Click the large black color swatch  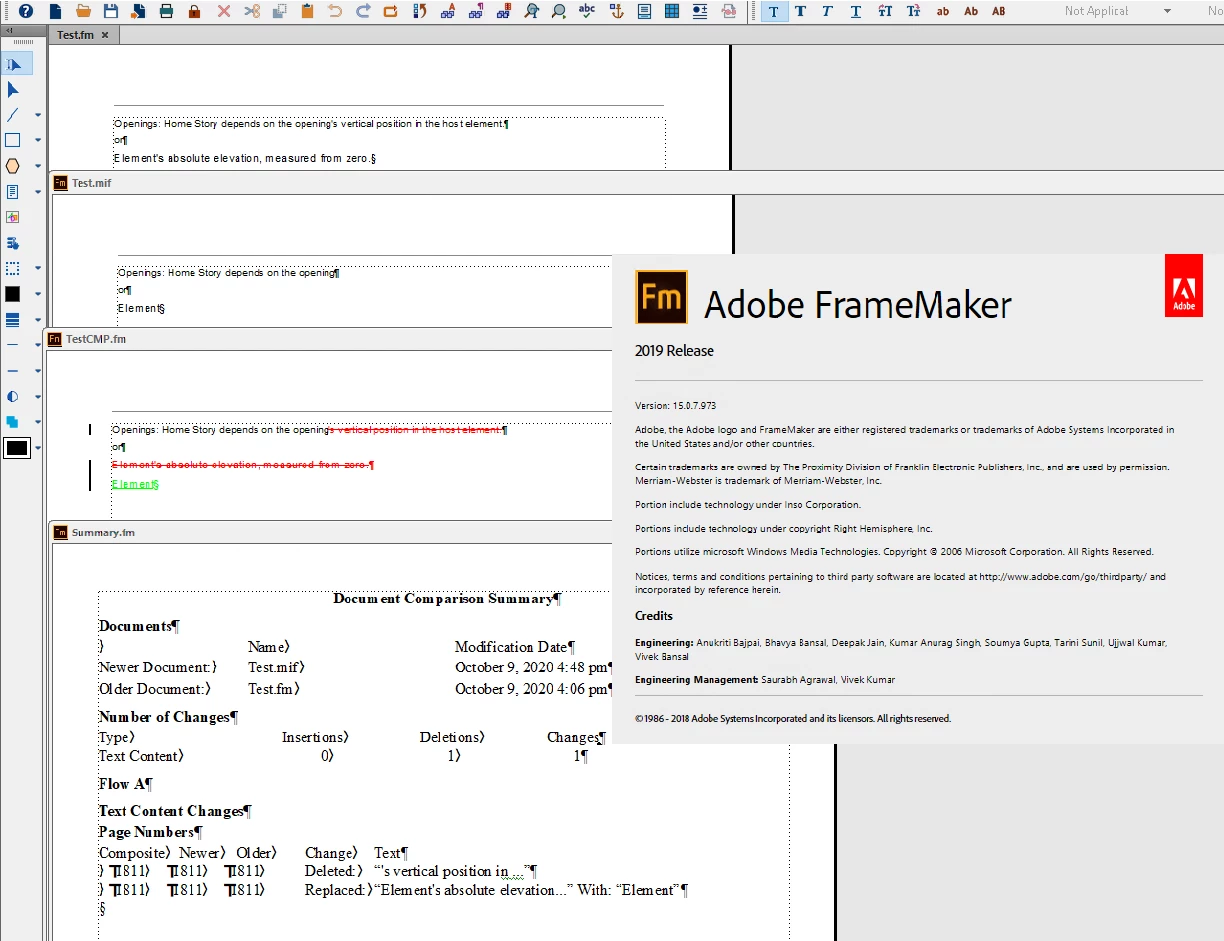pyautogui.click(x=17, y=448)
